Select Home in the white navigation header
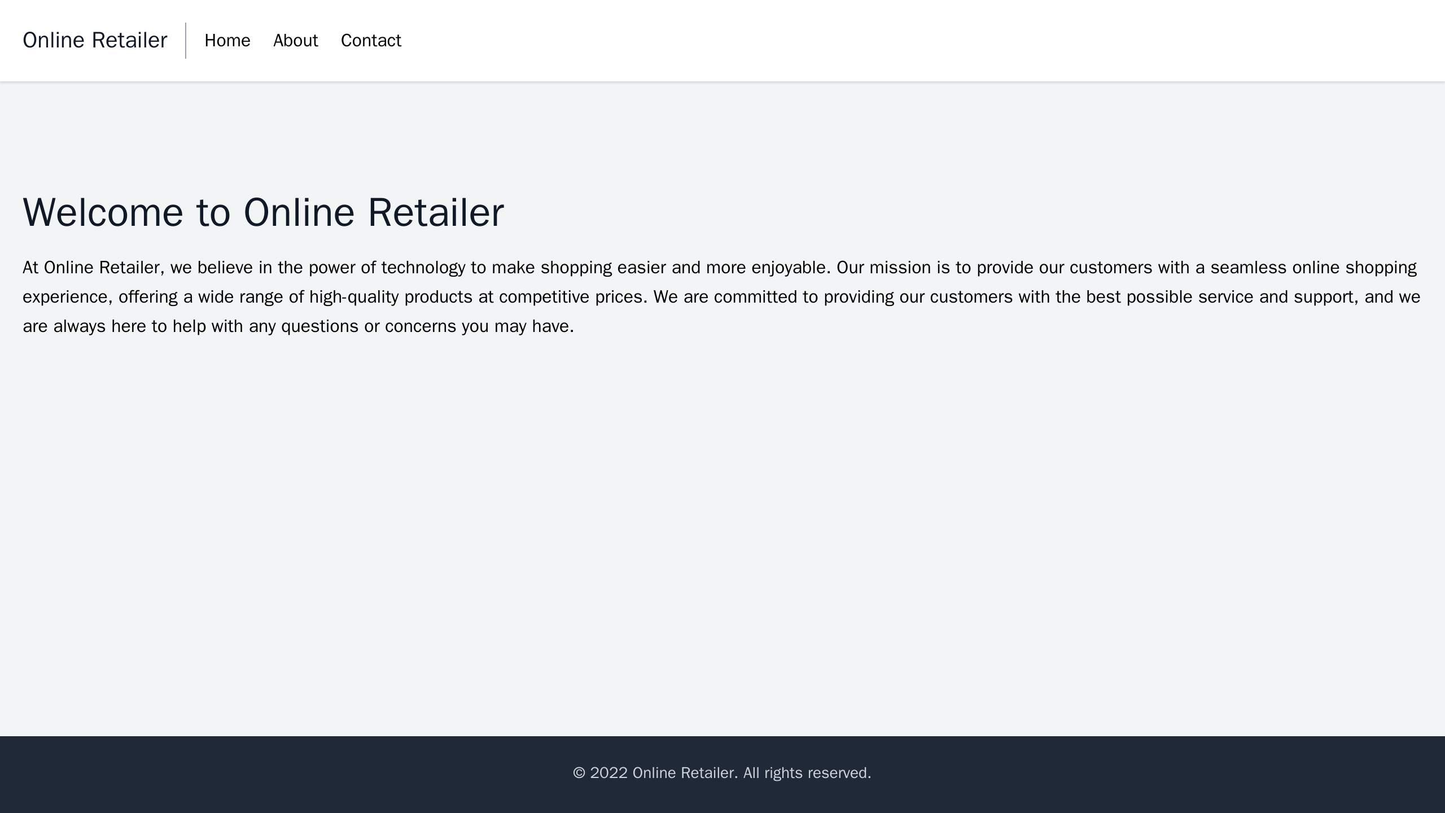 point(225,40)
